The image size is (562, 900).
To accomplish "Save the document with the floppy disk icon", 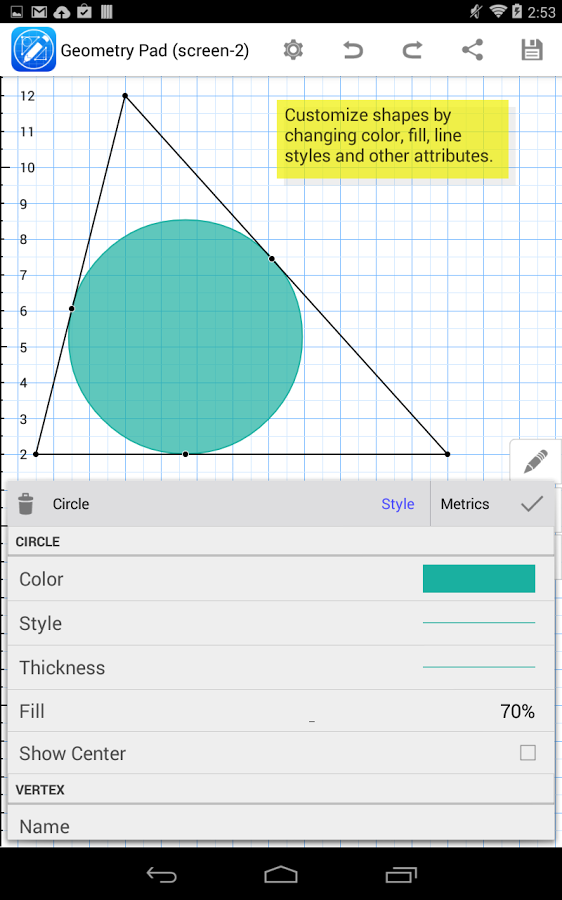I will click(x=532, y=50).
